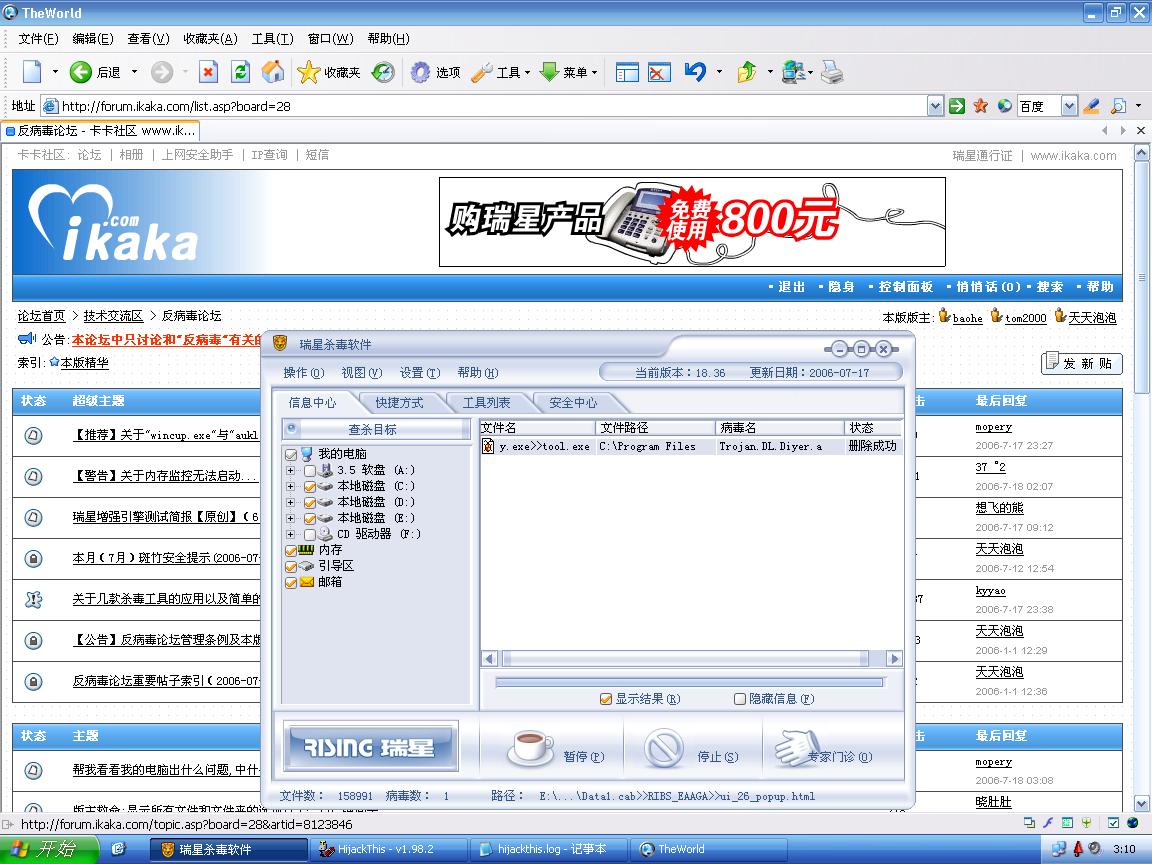The image size is (1152, 864).
Task: Open the address bar URL dropdown
Action: [x=935, y=106]
